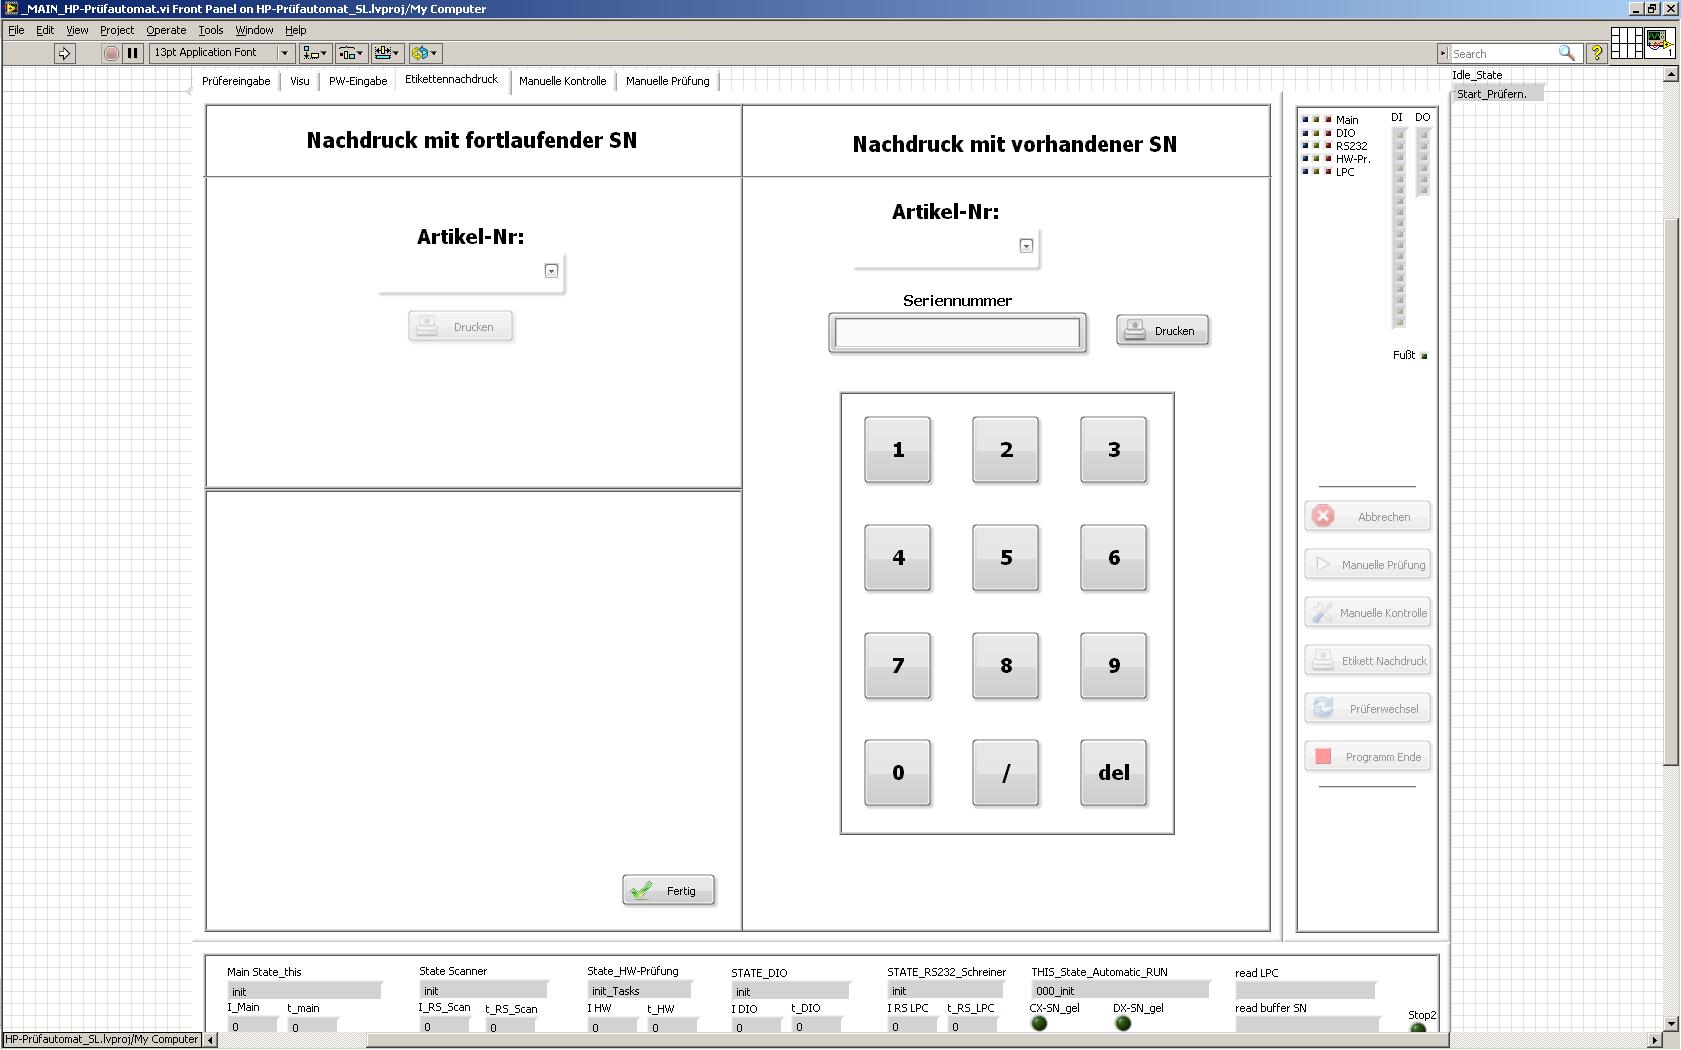Tap keypad button 6
The image size is (1681, 1050).
(x=1114, y=558)
